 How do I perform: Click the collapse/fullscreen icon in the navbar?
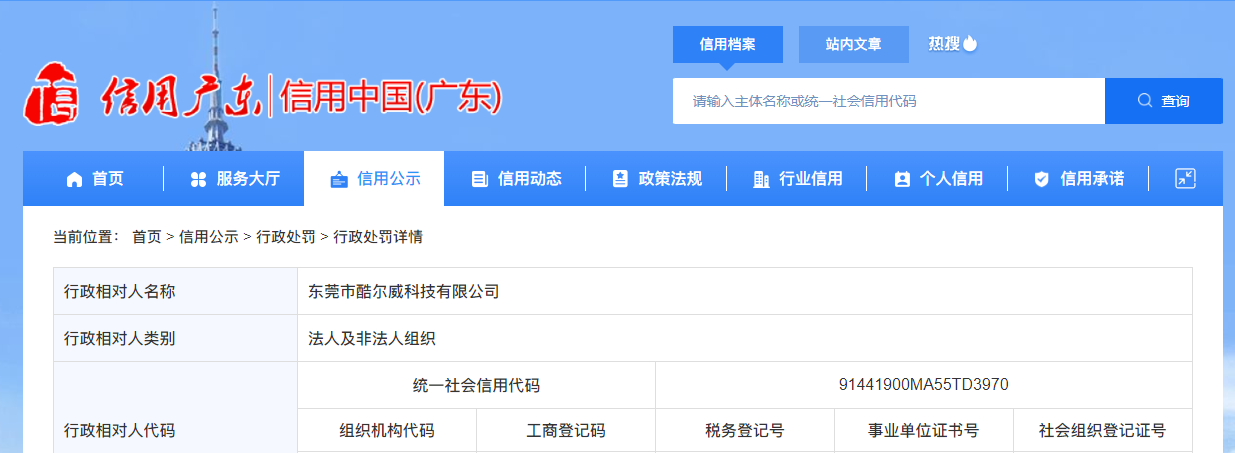pos(1185,179)
